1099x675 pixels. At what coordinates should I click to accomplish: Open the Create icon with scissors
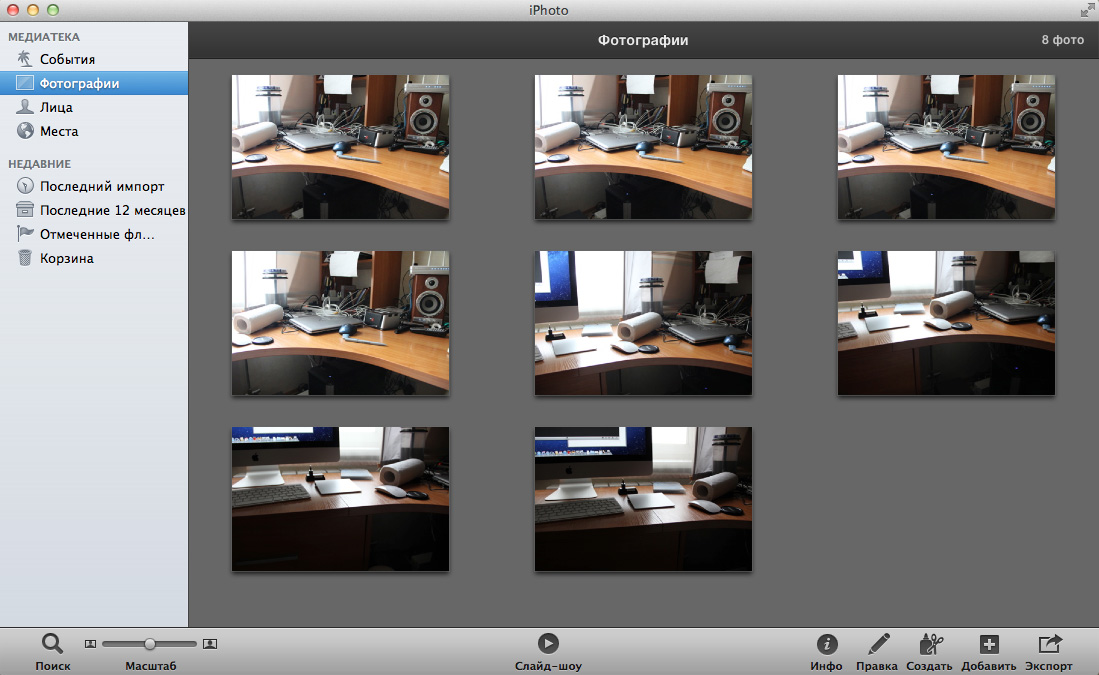point(929,644)
